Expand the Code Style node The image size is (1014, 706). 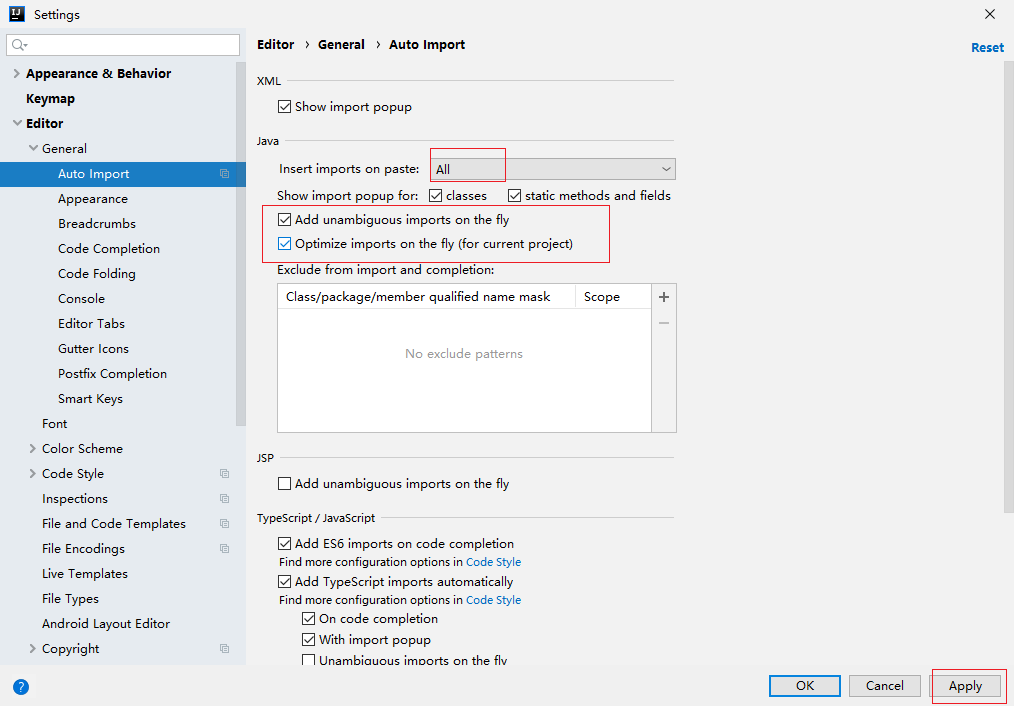[x=32, y=474]
